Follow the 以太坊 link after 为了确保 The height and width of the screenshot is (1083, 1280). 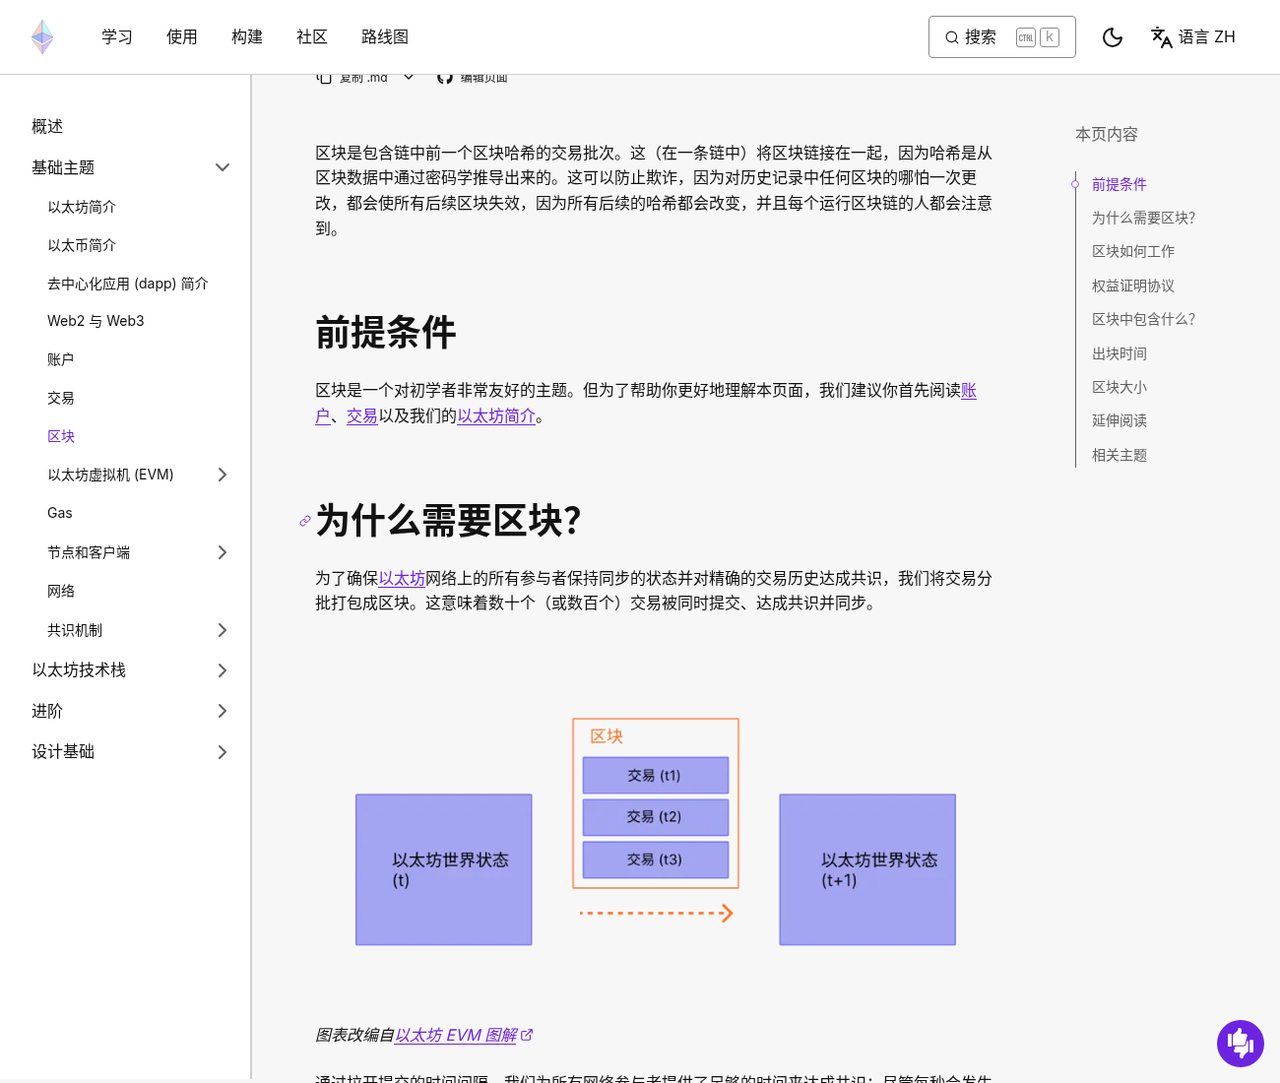click(402, 578)
